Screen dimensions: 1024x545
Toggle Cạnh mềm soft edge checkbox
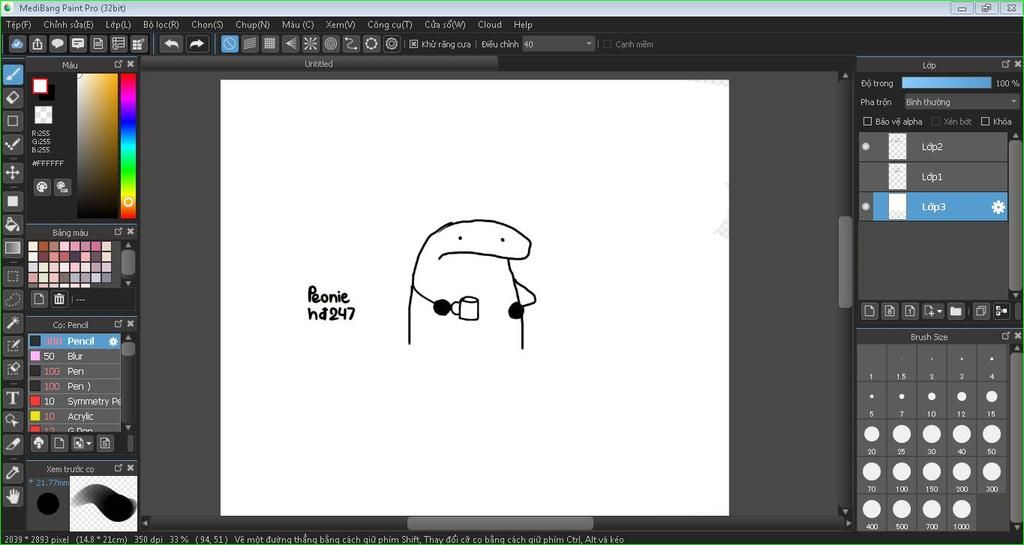607,44
